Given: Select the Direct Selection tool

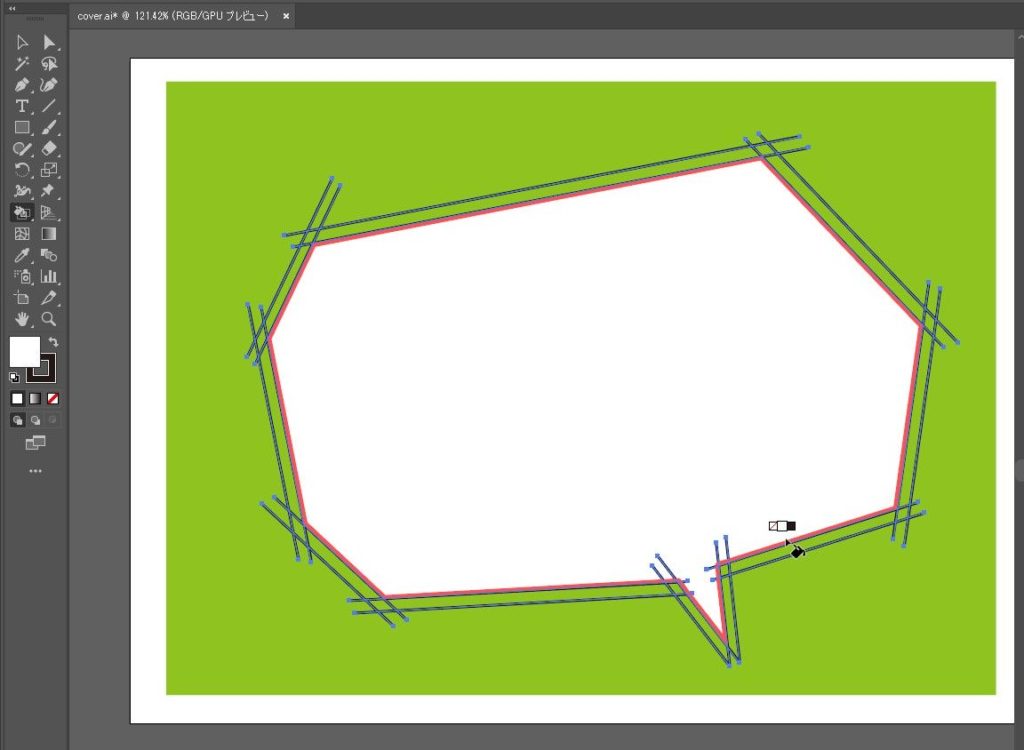Looking at the screenshot, I should pyautogui.click(x=49, y=42).
